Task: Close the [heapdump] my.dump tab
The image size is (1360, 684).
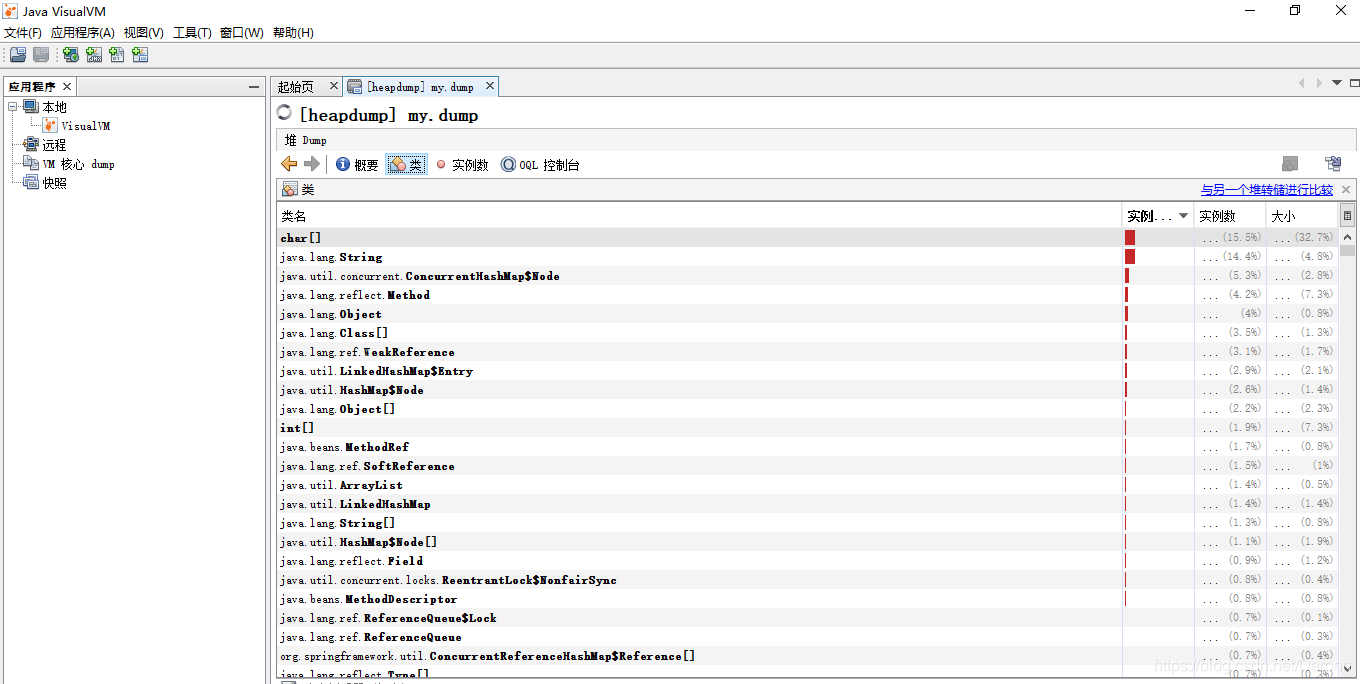Action: coord(490,86)
